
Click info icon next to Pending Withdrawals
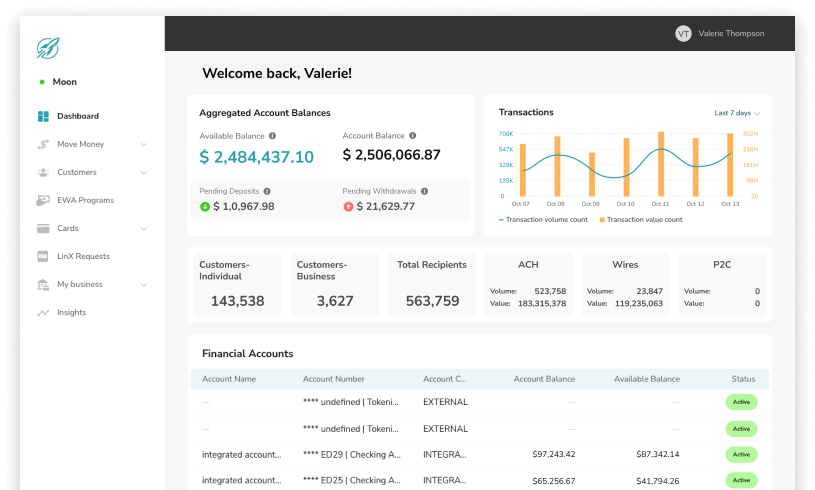point(425,191)
